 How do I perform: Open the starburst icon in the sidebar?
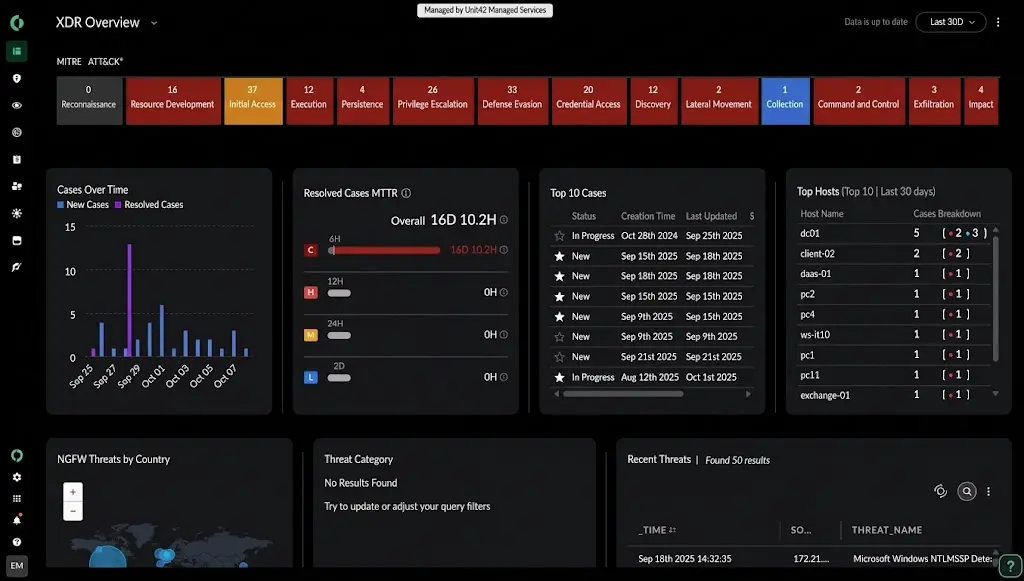click(17, 213)
